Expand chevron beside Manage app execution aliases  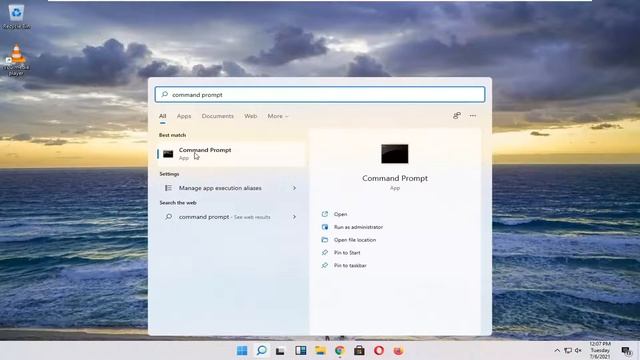(x=294, y=188)
